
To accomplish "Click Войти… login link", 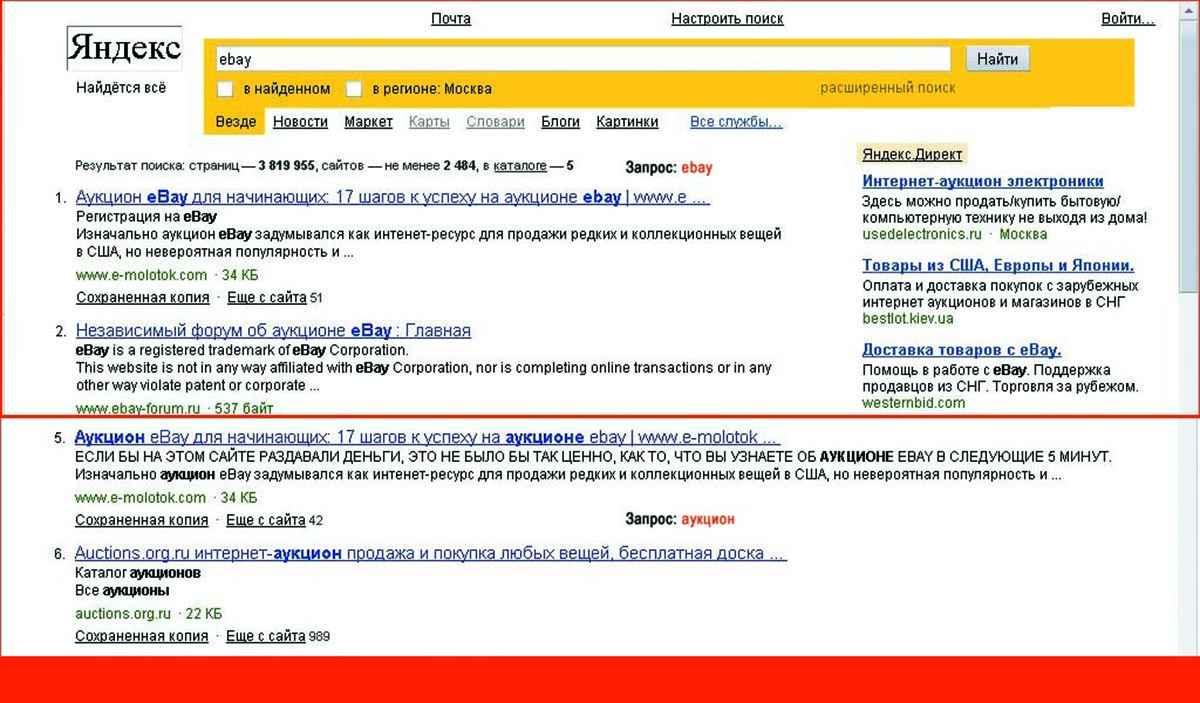I will 1128,19.
